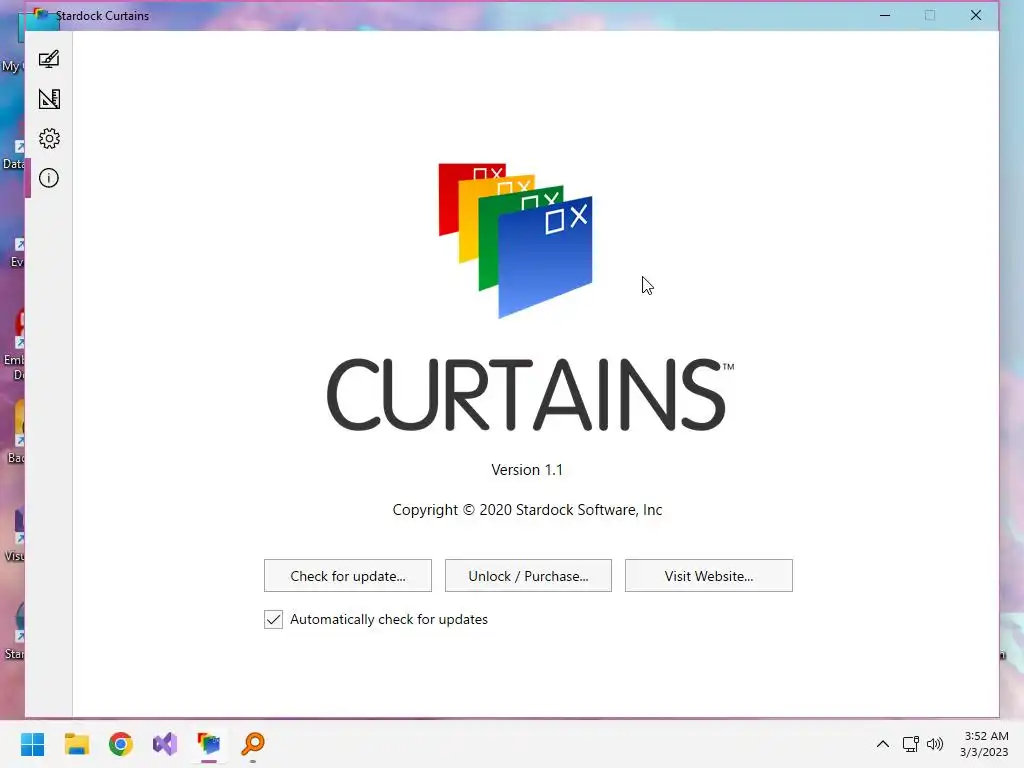Click the Curtains colored windows logo

coord(515,240)
